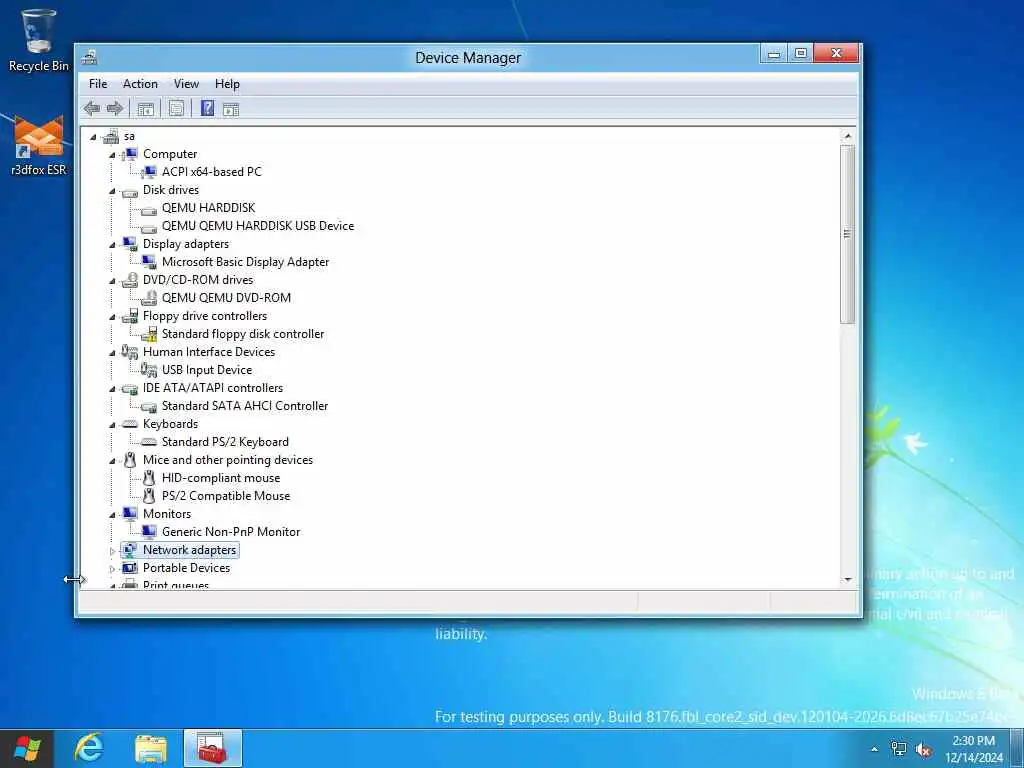Click the Portable Devices category icon
Screen dimensions: 1024x768
coord(130,568)
